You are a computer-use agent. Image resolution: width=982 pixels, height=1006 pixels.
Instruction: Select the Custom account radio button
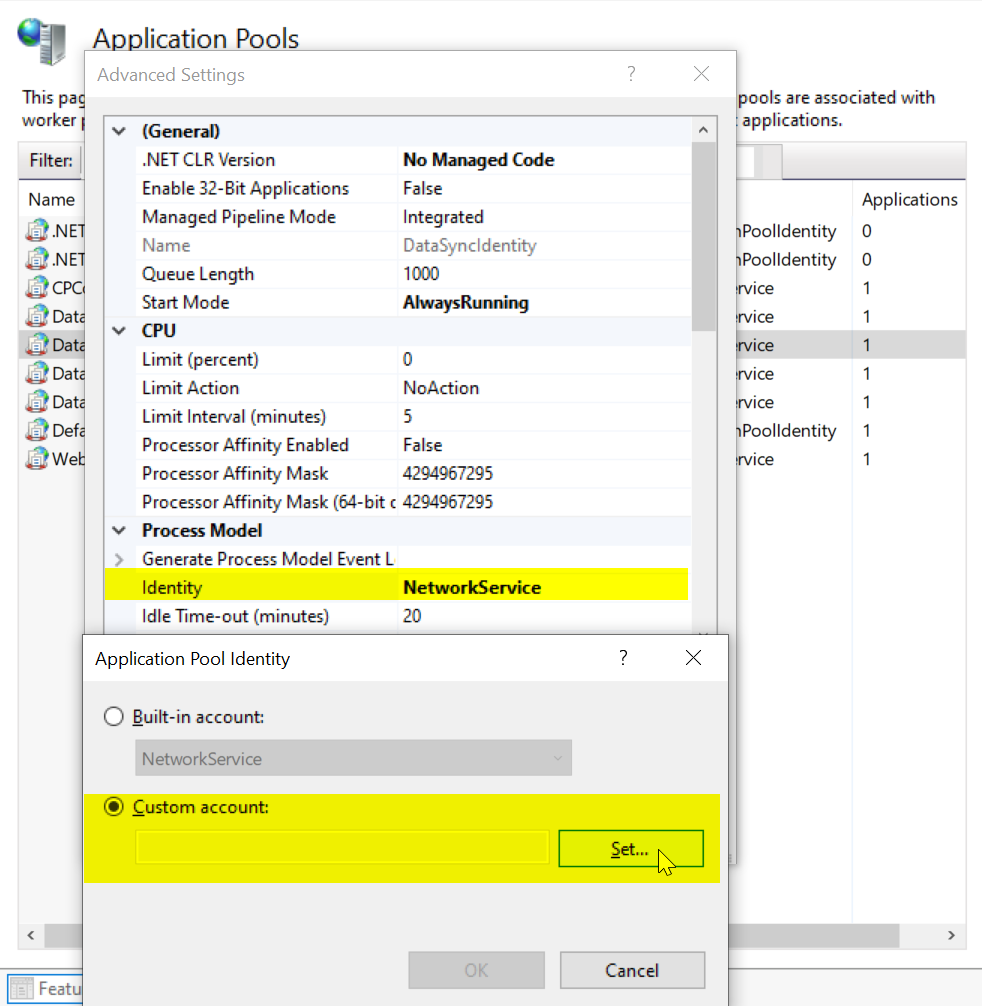pos(115,807)
